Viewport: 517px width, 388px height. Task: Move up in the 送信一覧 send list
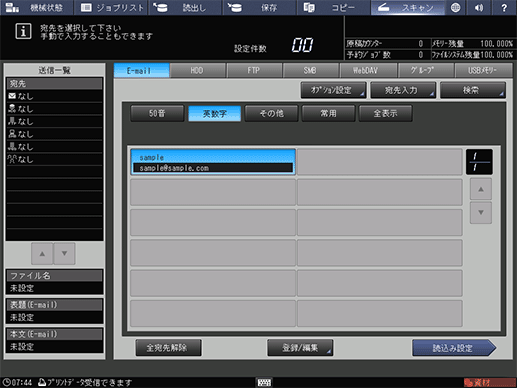[x=42, y=254]
